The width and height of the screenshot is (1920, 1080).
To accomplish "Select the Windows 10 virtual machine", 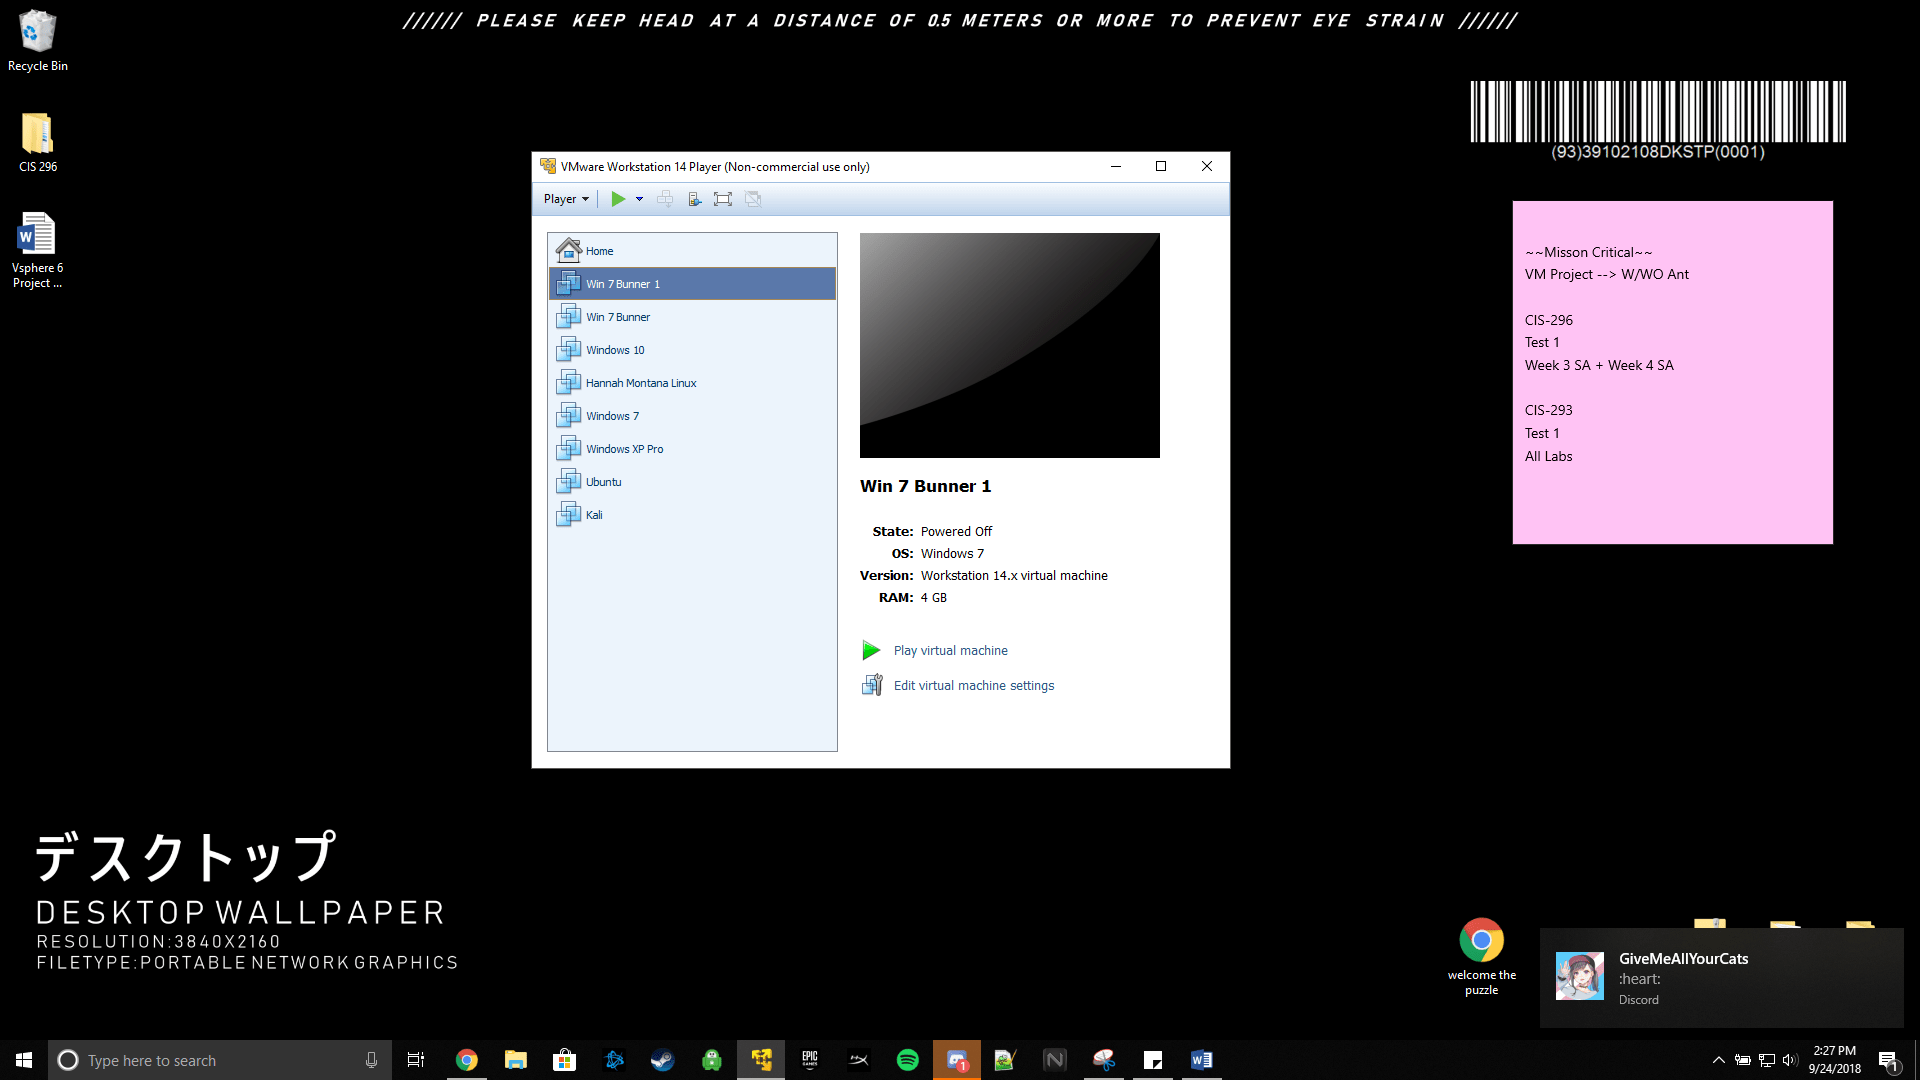I will (x=615, y=350).
